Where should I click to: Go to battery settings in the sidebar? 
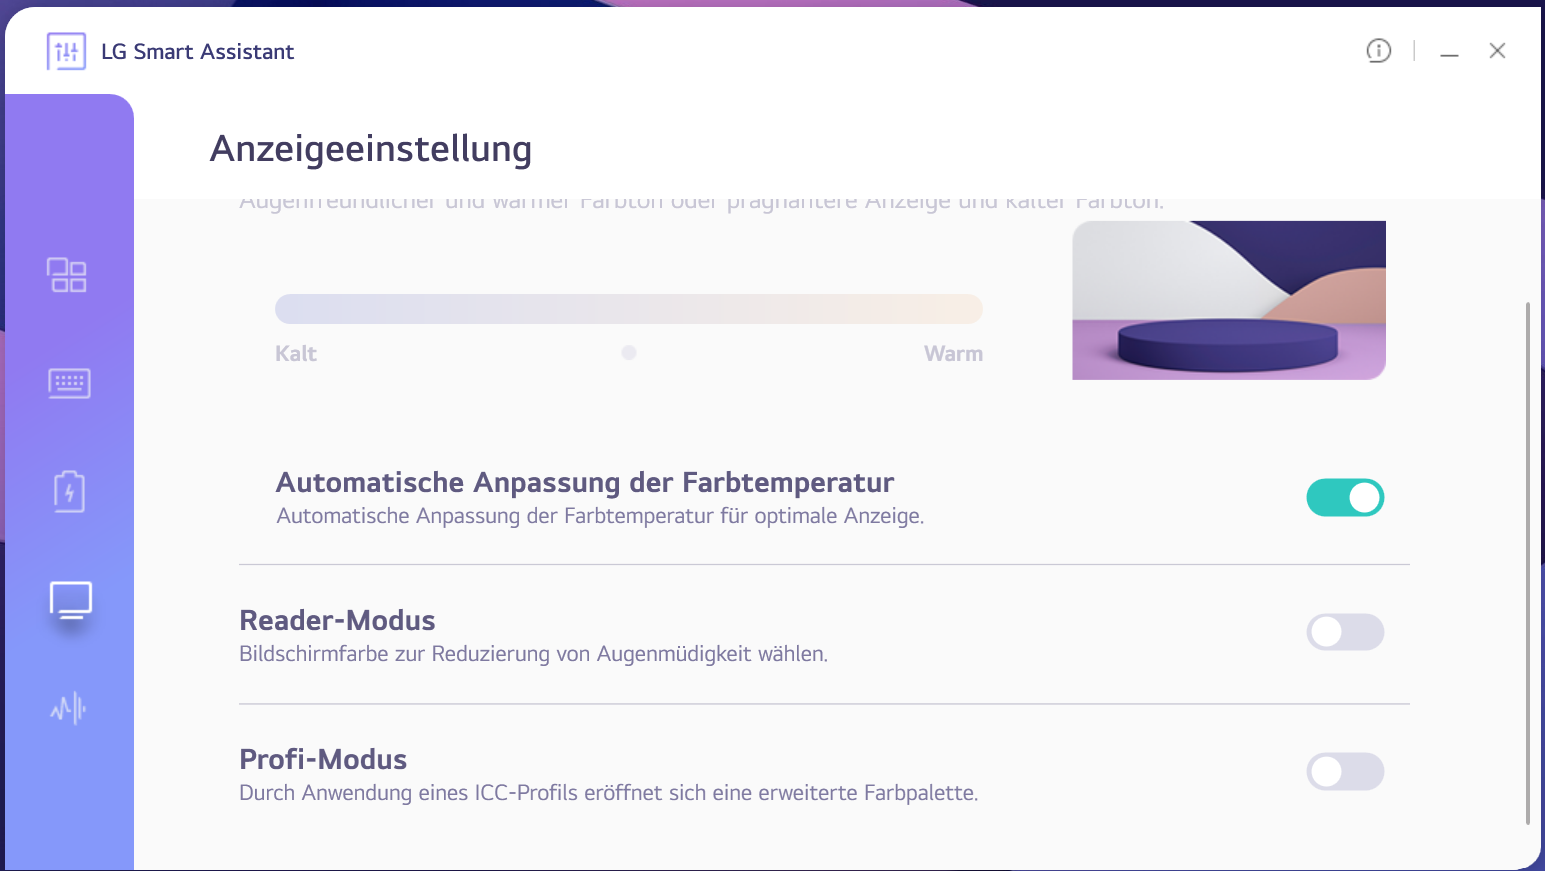(69, 491)
